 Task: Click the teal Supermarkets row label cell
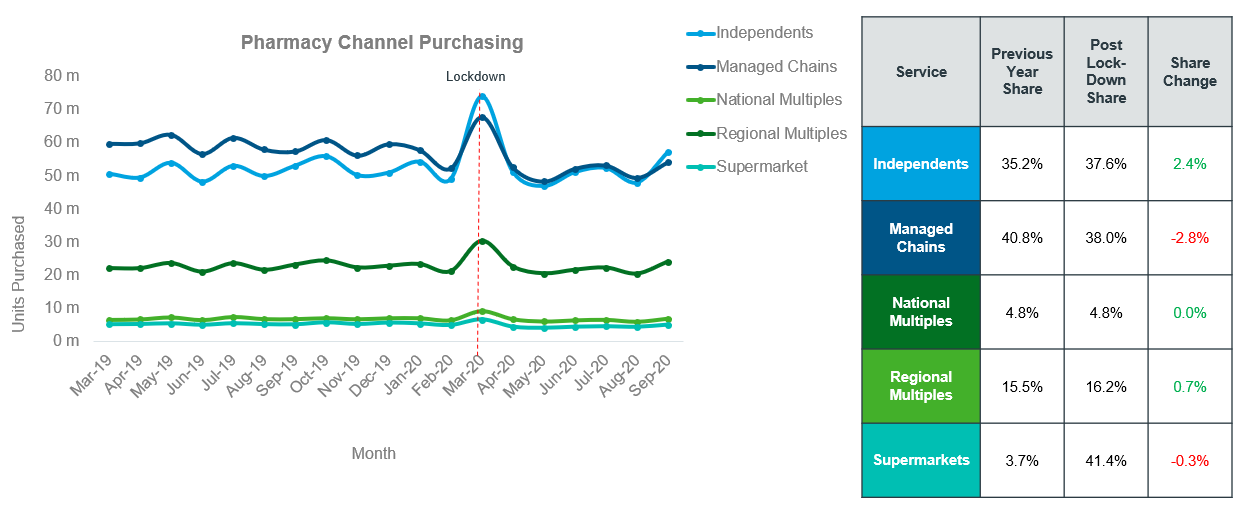pos(921,460)
